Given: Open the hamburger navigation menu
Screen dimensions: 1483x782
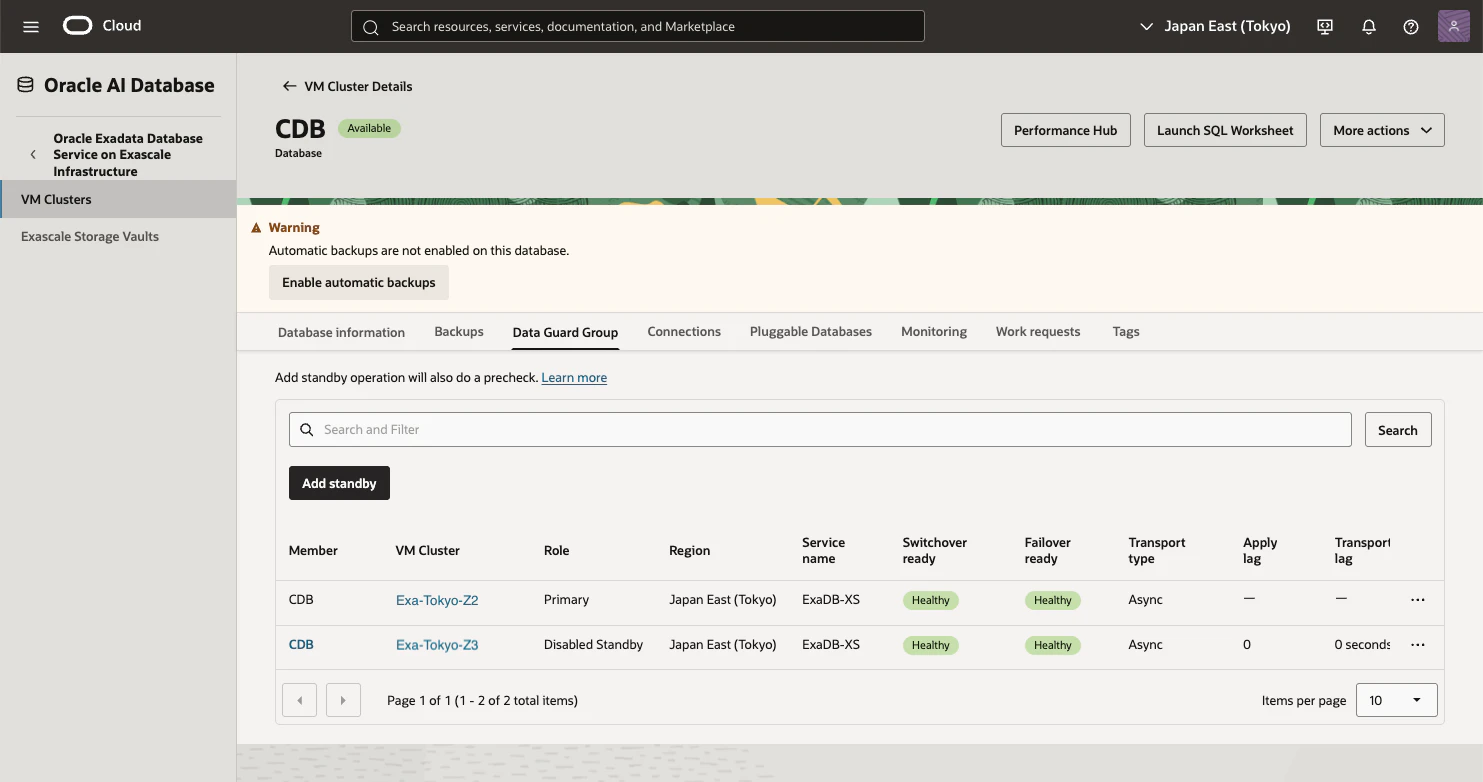Looking at the screenshot, I should [x=31, y=27].
